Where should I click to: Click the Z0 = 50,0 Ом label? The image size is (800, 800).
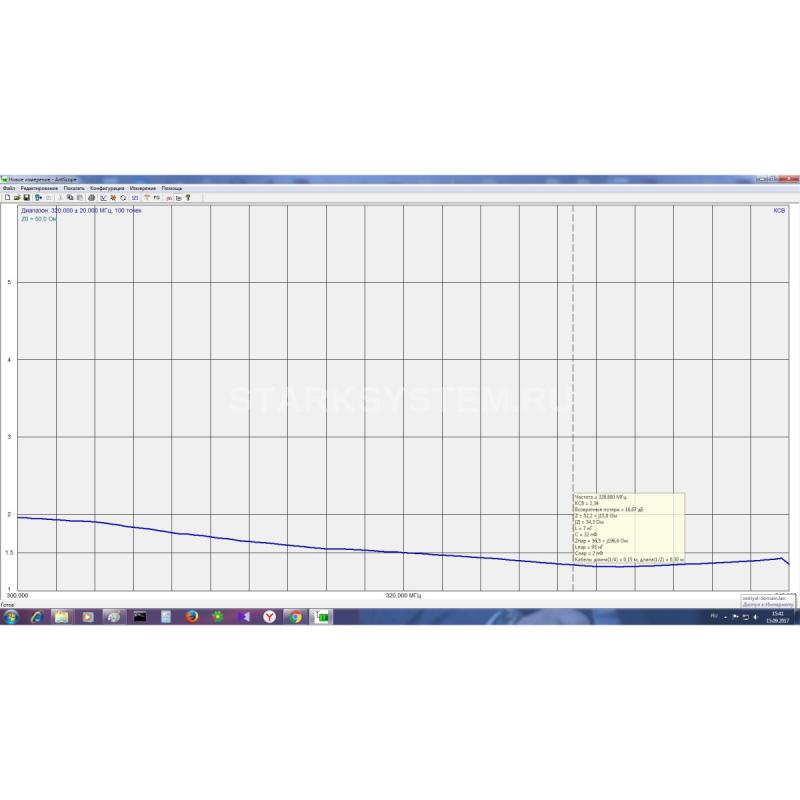coord(39,219)
